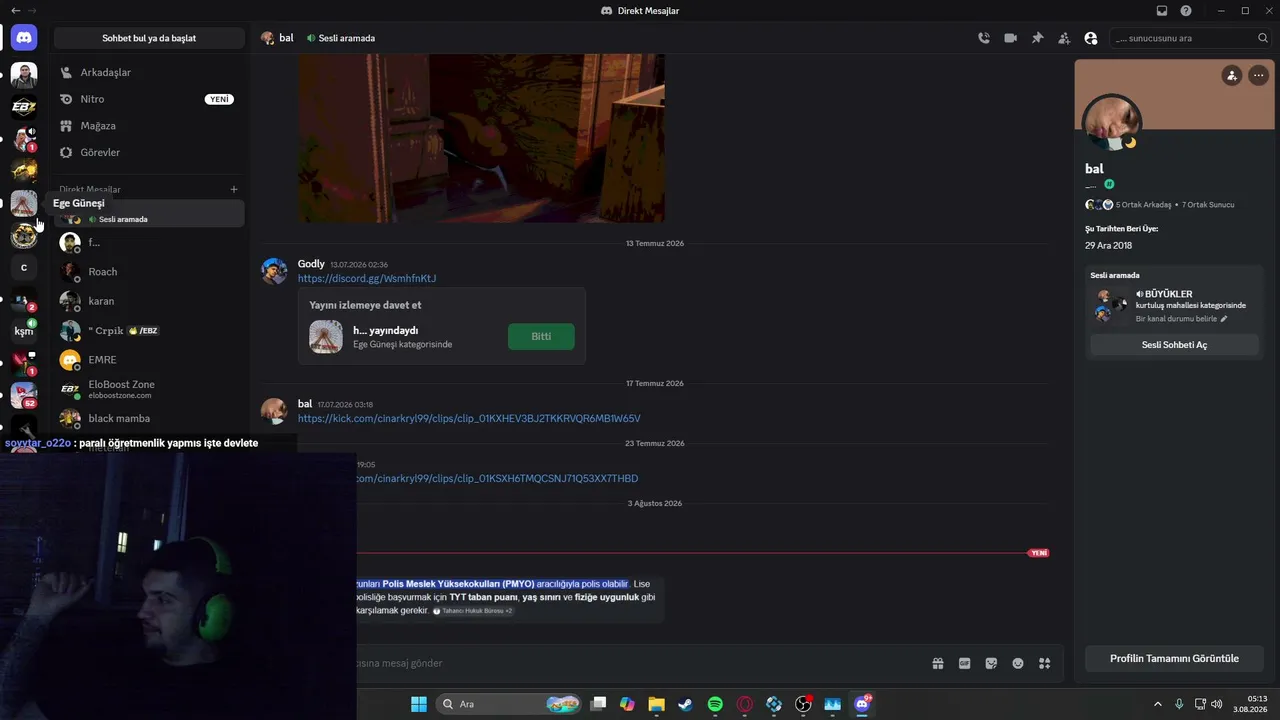Click the taskbar volume icon
This screenshot has width=1280, height=720.
point(1217,704)
